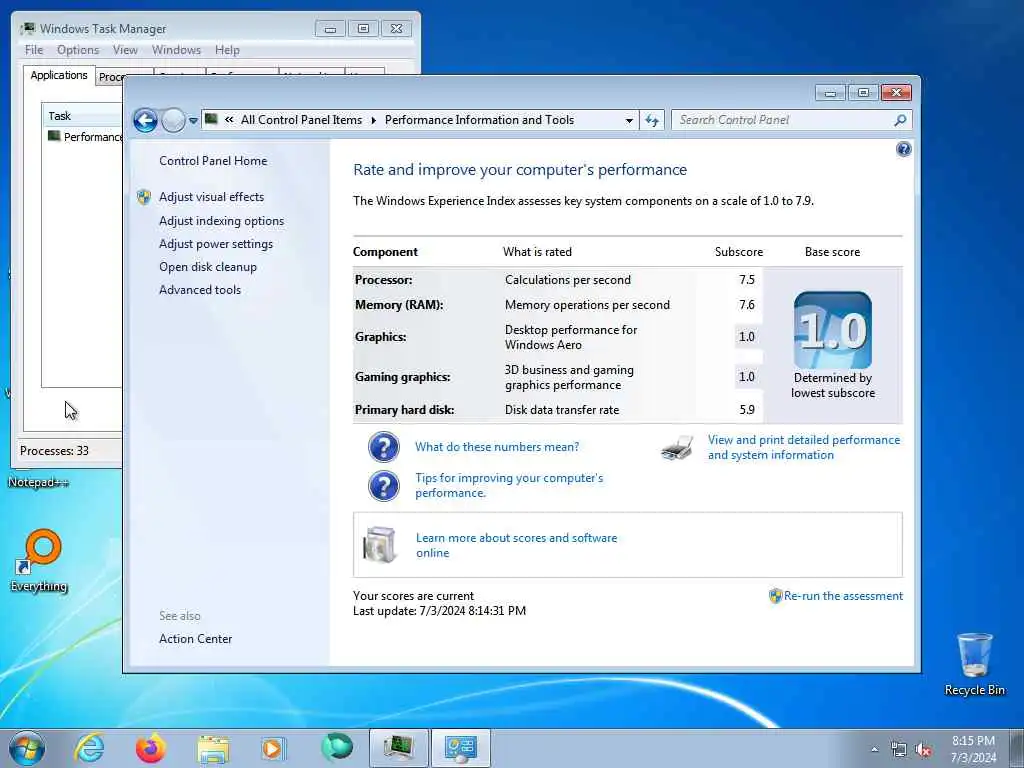View and print detailed performance information
Viewport: 1024px width, 768px height.
(x=804, y=447)
